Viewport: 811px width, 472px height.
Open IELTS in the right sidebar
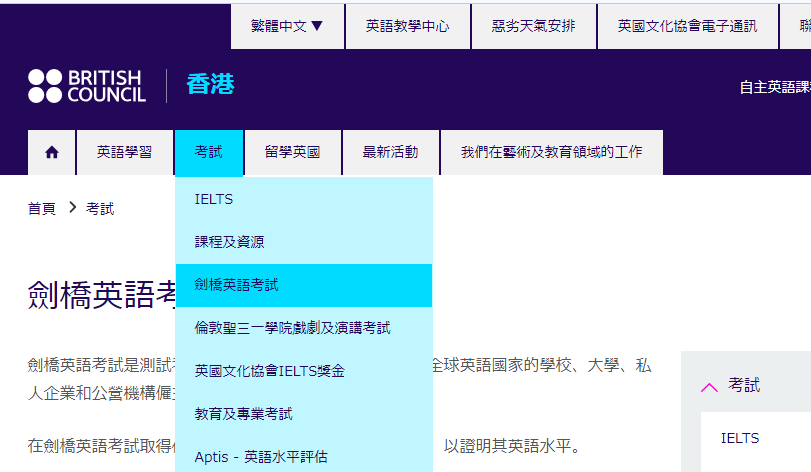pyautogui.click(x=740, y=438)
